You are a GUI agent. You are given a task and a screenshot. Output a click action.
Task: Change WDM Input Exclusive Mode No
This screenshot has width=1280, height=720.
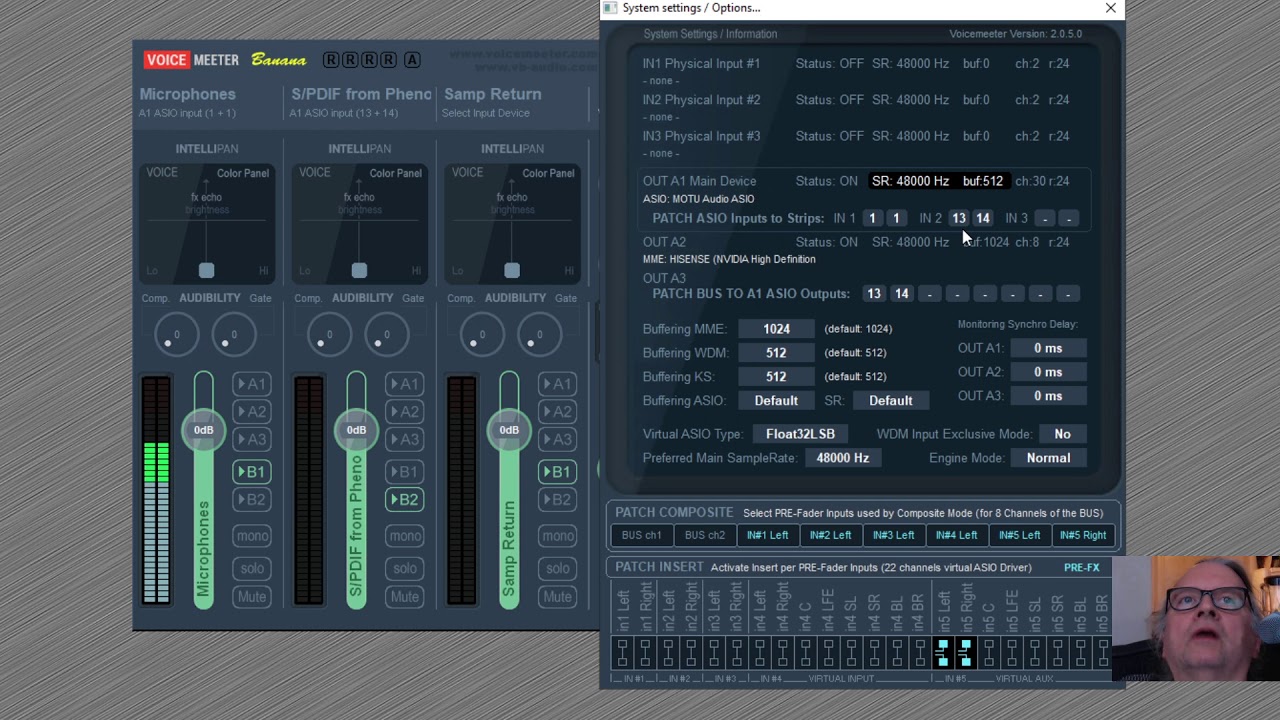1062,434
